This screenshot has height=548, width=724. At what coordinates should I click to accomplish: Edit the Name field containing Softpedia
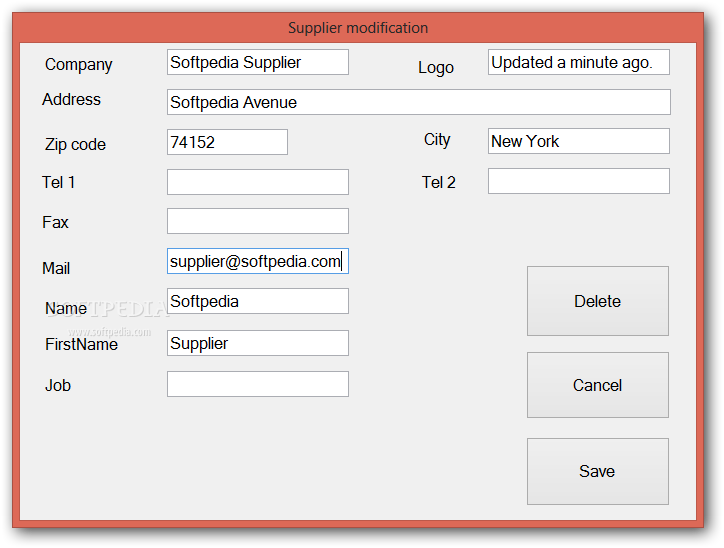258,301
